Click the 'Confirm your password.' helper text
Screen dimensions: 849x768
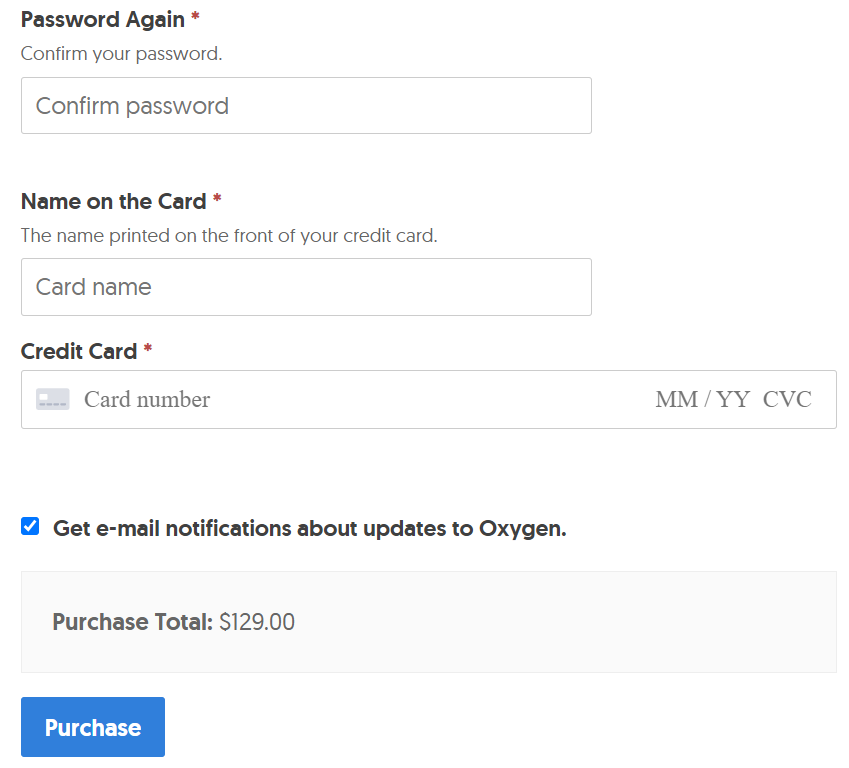(x=121, y=54)
